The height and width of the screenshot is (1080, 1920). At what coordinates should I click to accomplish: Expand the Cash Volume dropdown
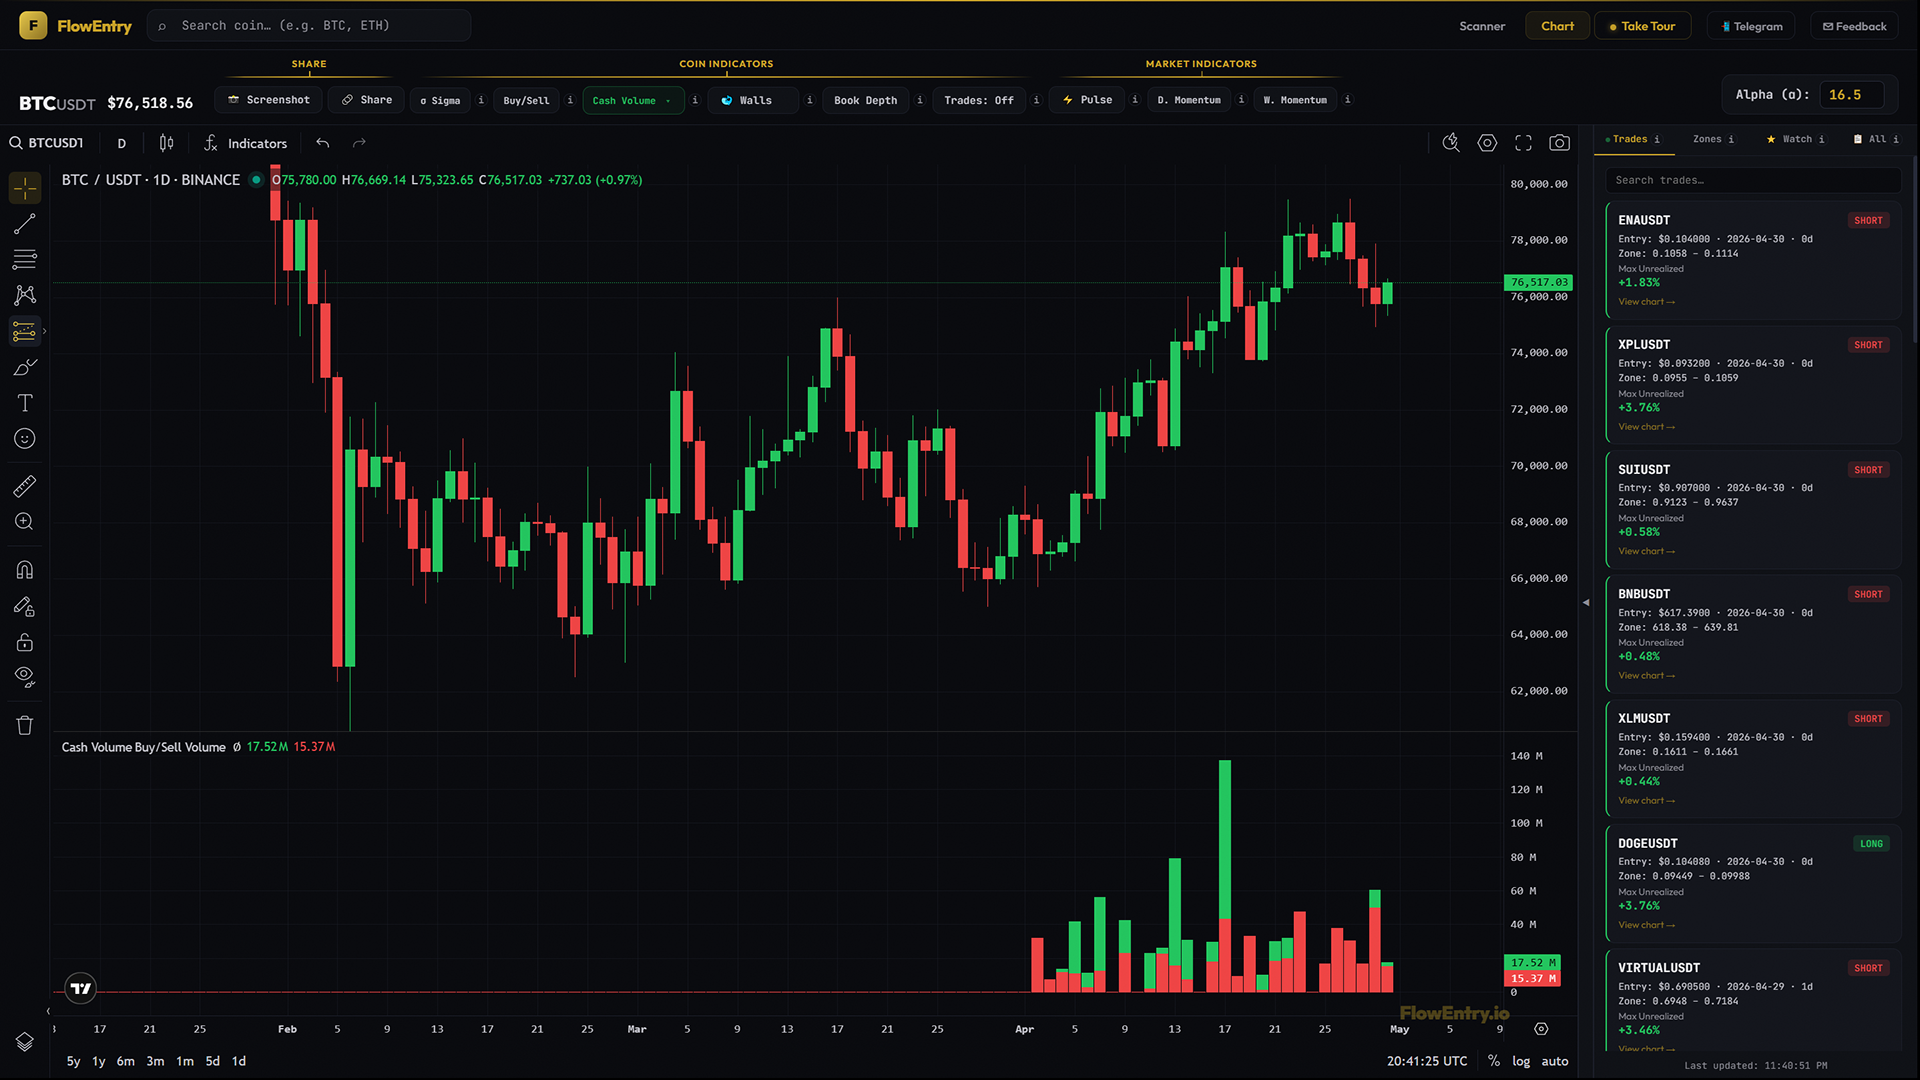[633, 100]
